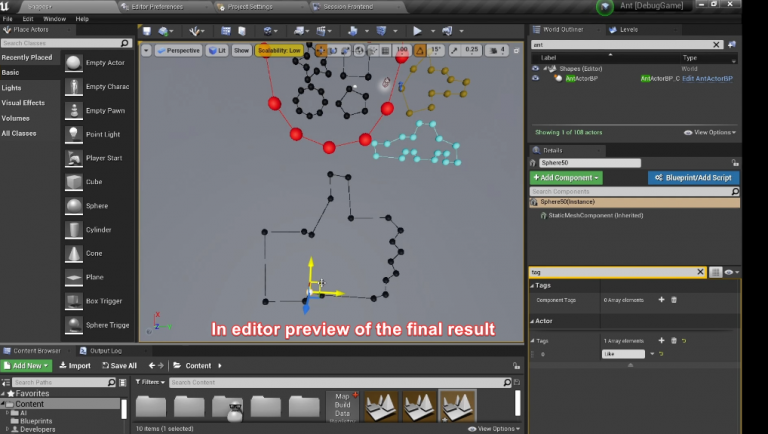This screenshot has height=434, width=768.
Task: Open the Lit view mode dropdown
Action: 217,50
